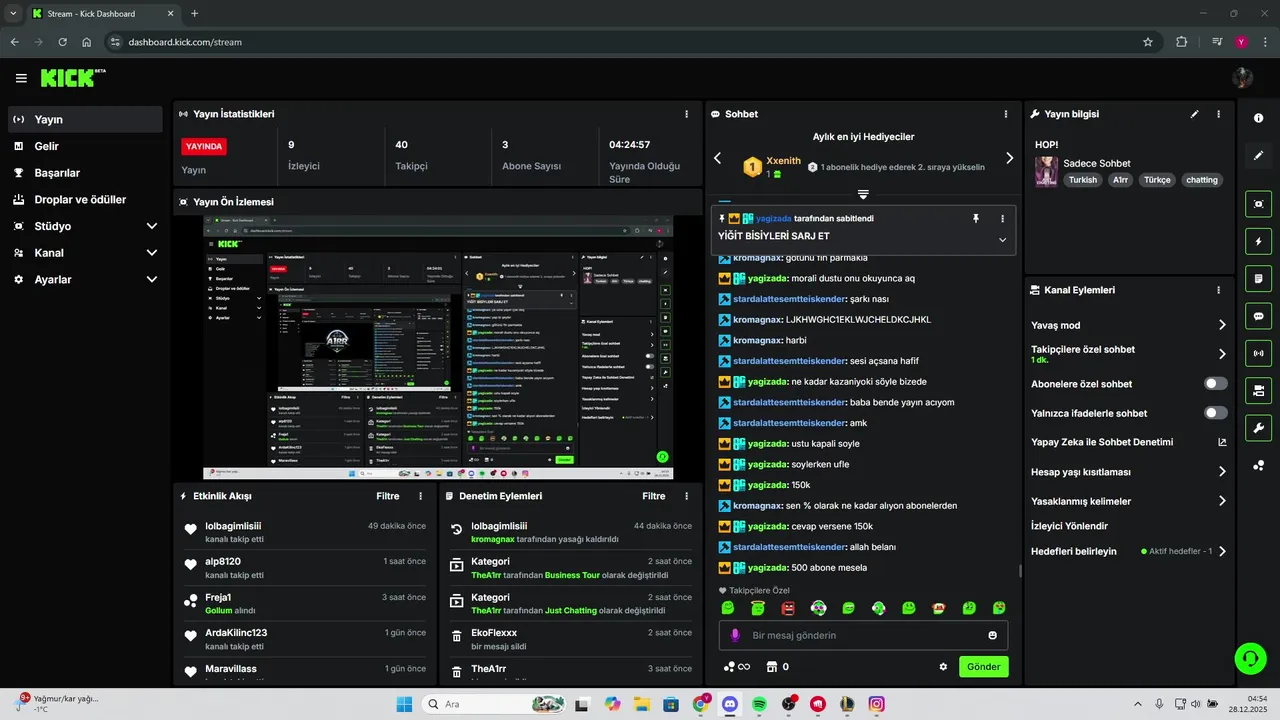This screenshot has width=1280, height=720.
Task: Click the info icon in the right sidebar
Action: [1259, 118]
